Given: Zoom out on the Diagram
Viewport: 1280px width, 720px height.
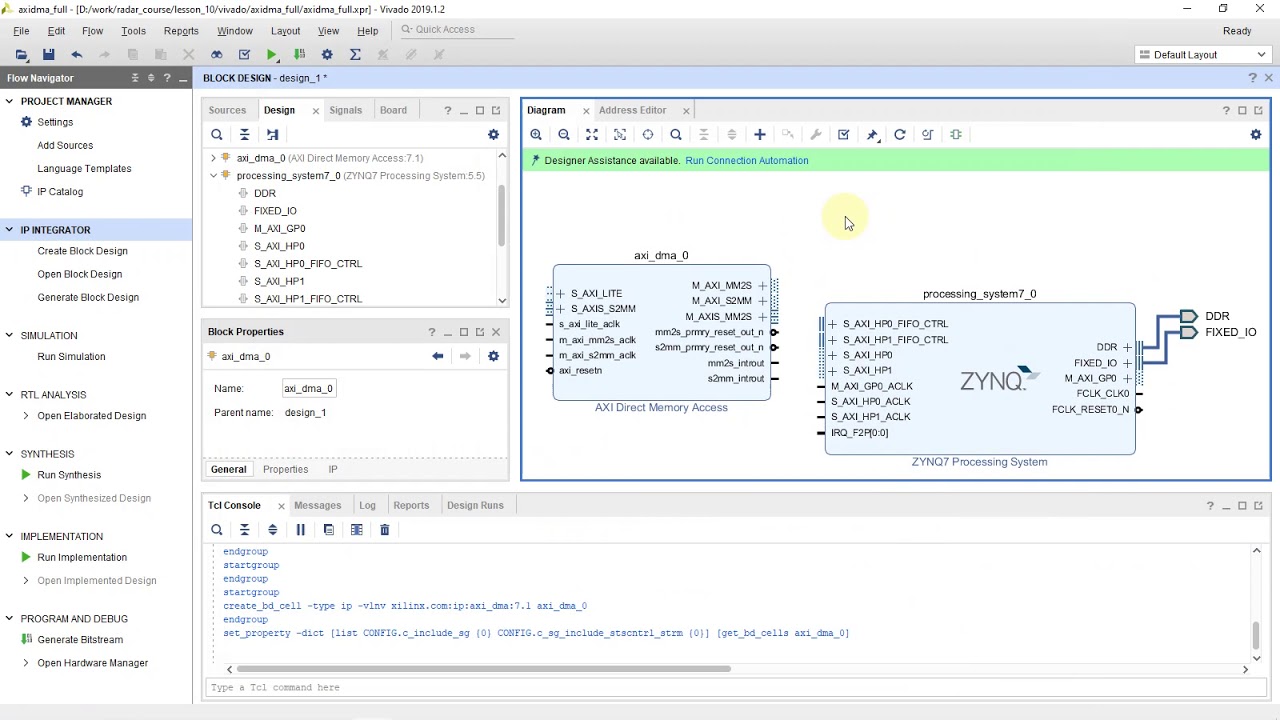Looking at the screenshot, I should (564, 135).
